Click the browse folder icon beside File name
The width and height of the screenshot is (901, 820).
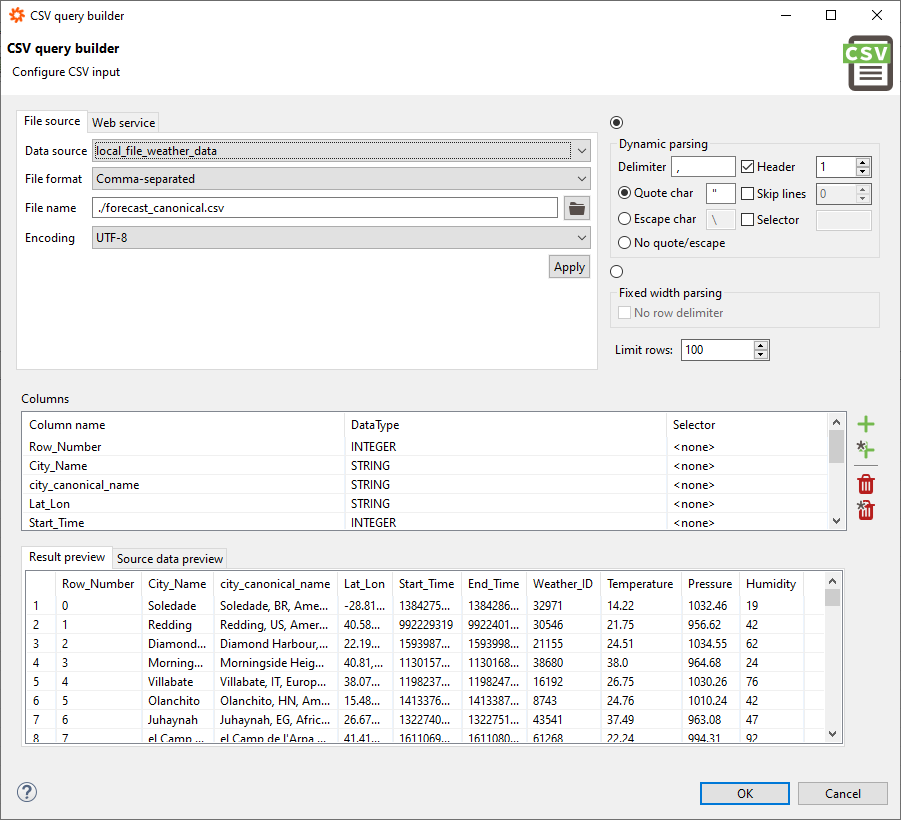pyautogui.click(x=576, y=208)
